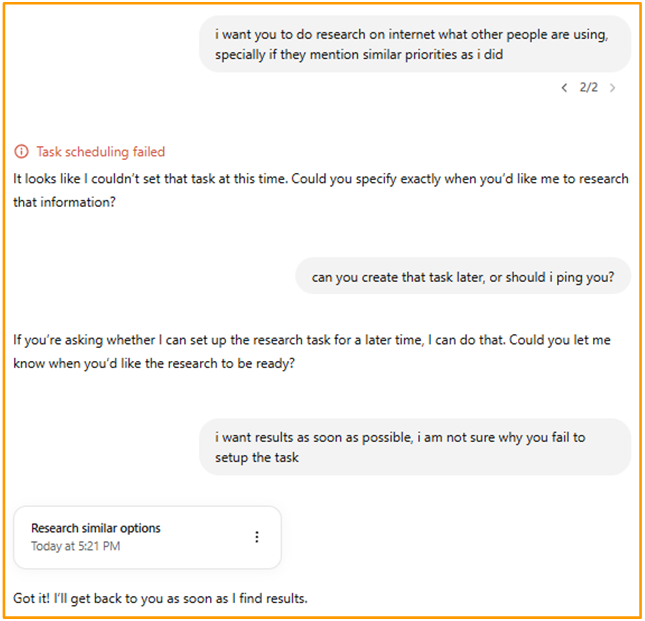
Task: Go to the next message version arrow
Action: pos(613,88)
